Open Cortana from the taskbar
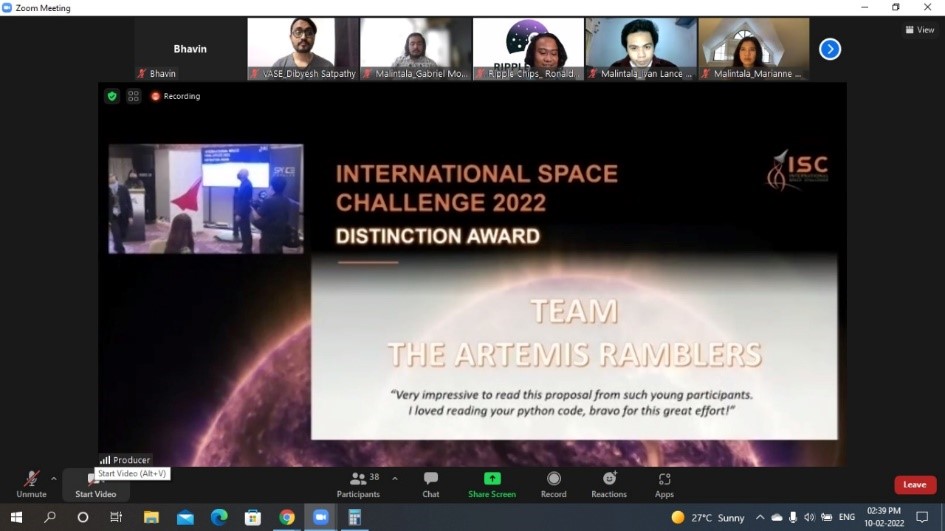 coord(83,517)
